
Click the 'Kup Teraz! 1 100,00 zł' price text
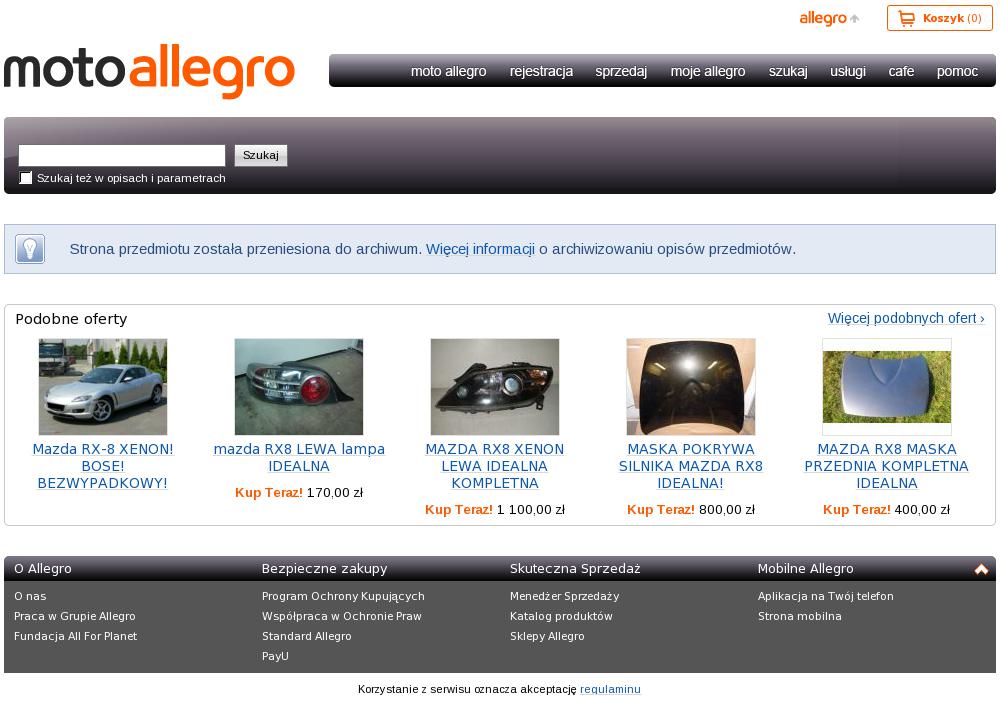click(495, 510)
